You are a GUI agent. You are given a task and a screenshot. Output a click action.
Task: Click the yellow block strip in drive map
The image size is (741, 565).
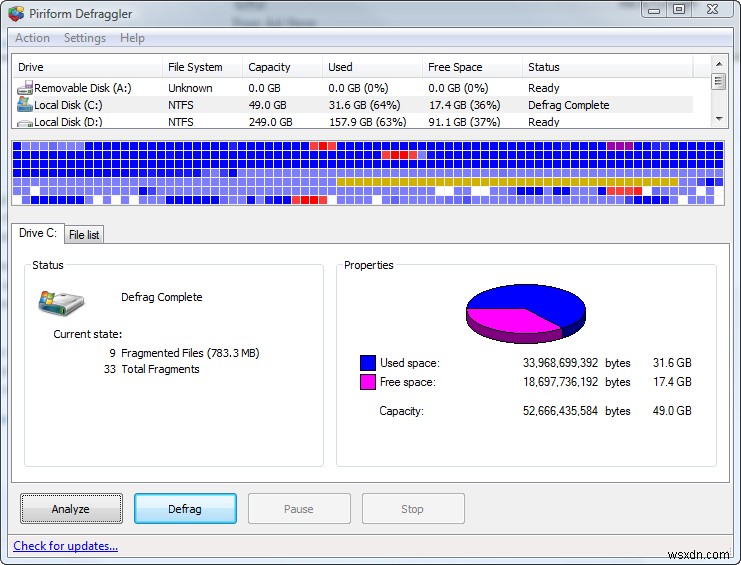[x=507, y=182]
